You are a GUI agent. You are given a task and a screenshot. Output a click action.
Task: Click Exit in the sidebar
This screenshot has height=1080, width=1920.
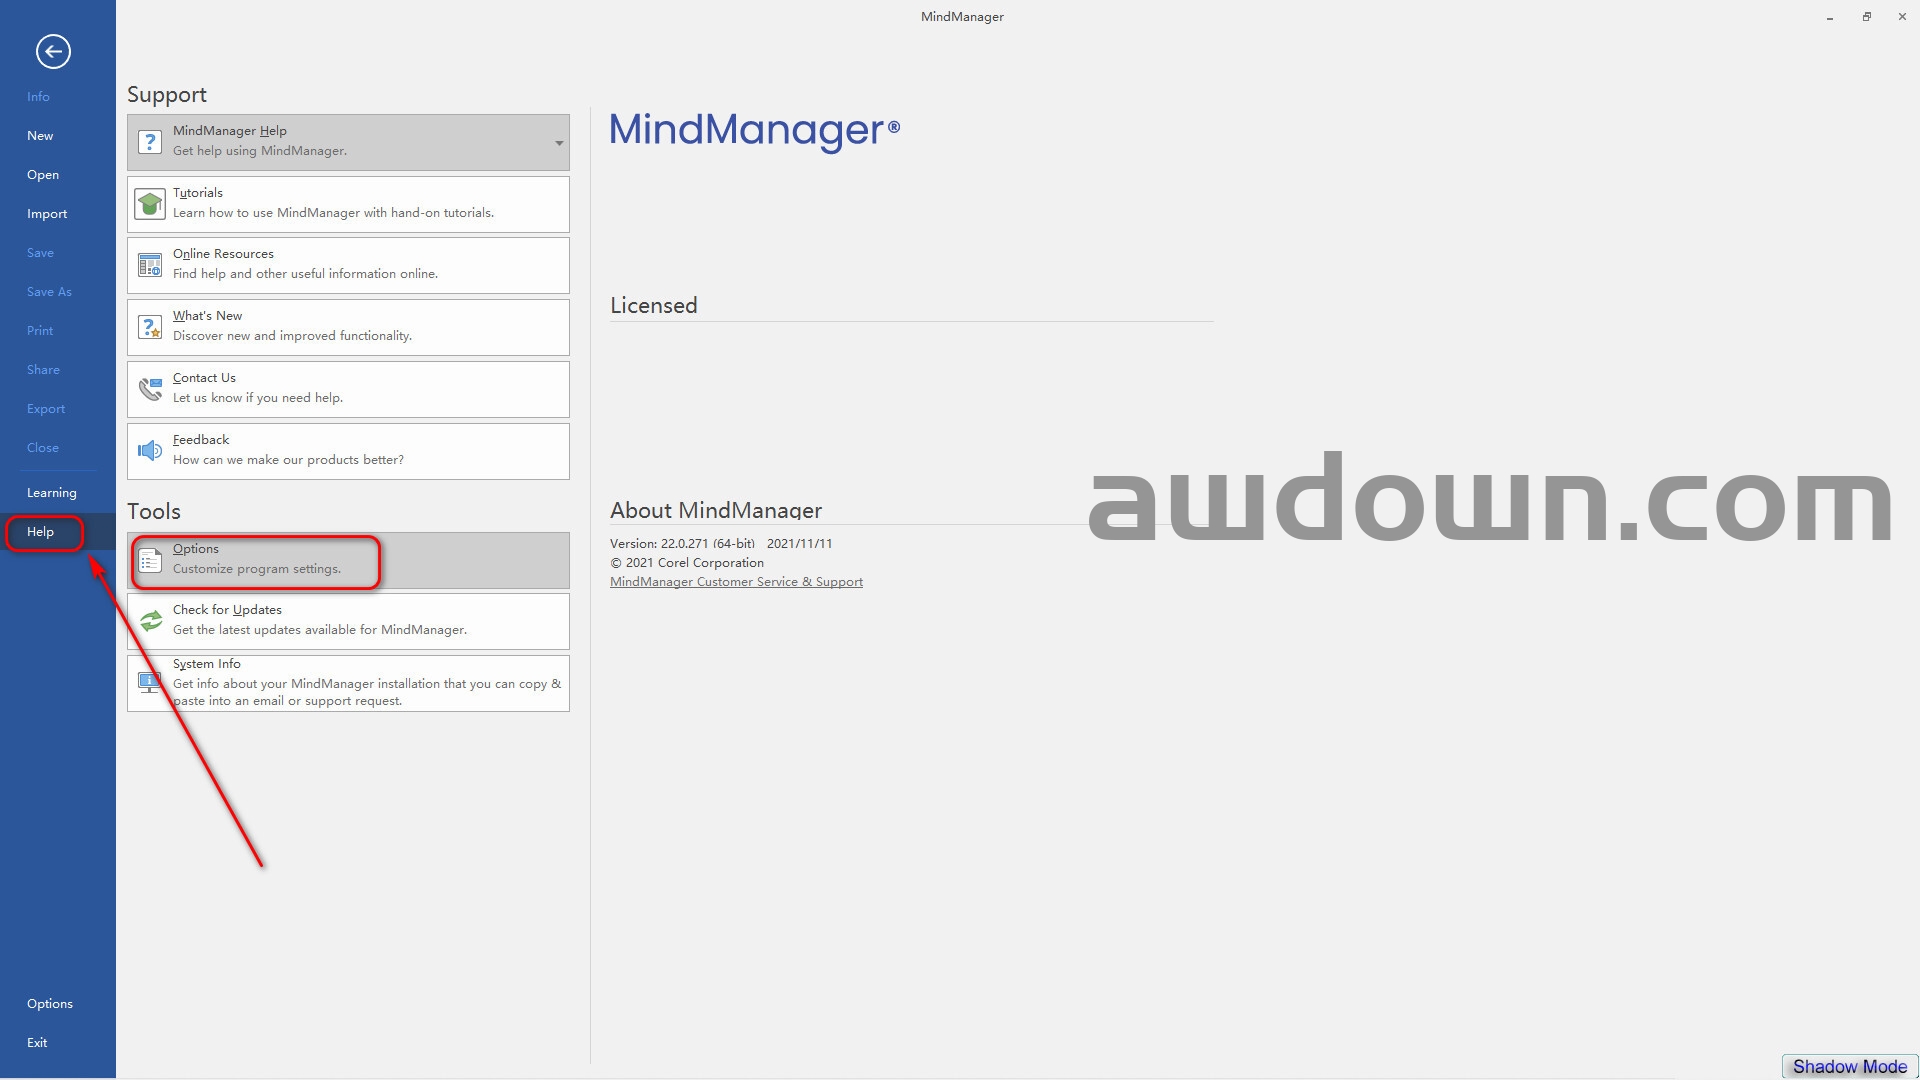tap(37, 1043)
